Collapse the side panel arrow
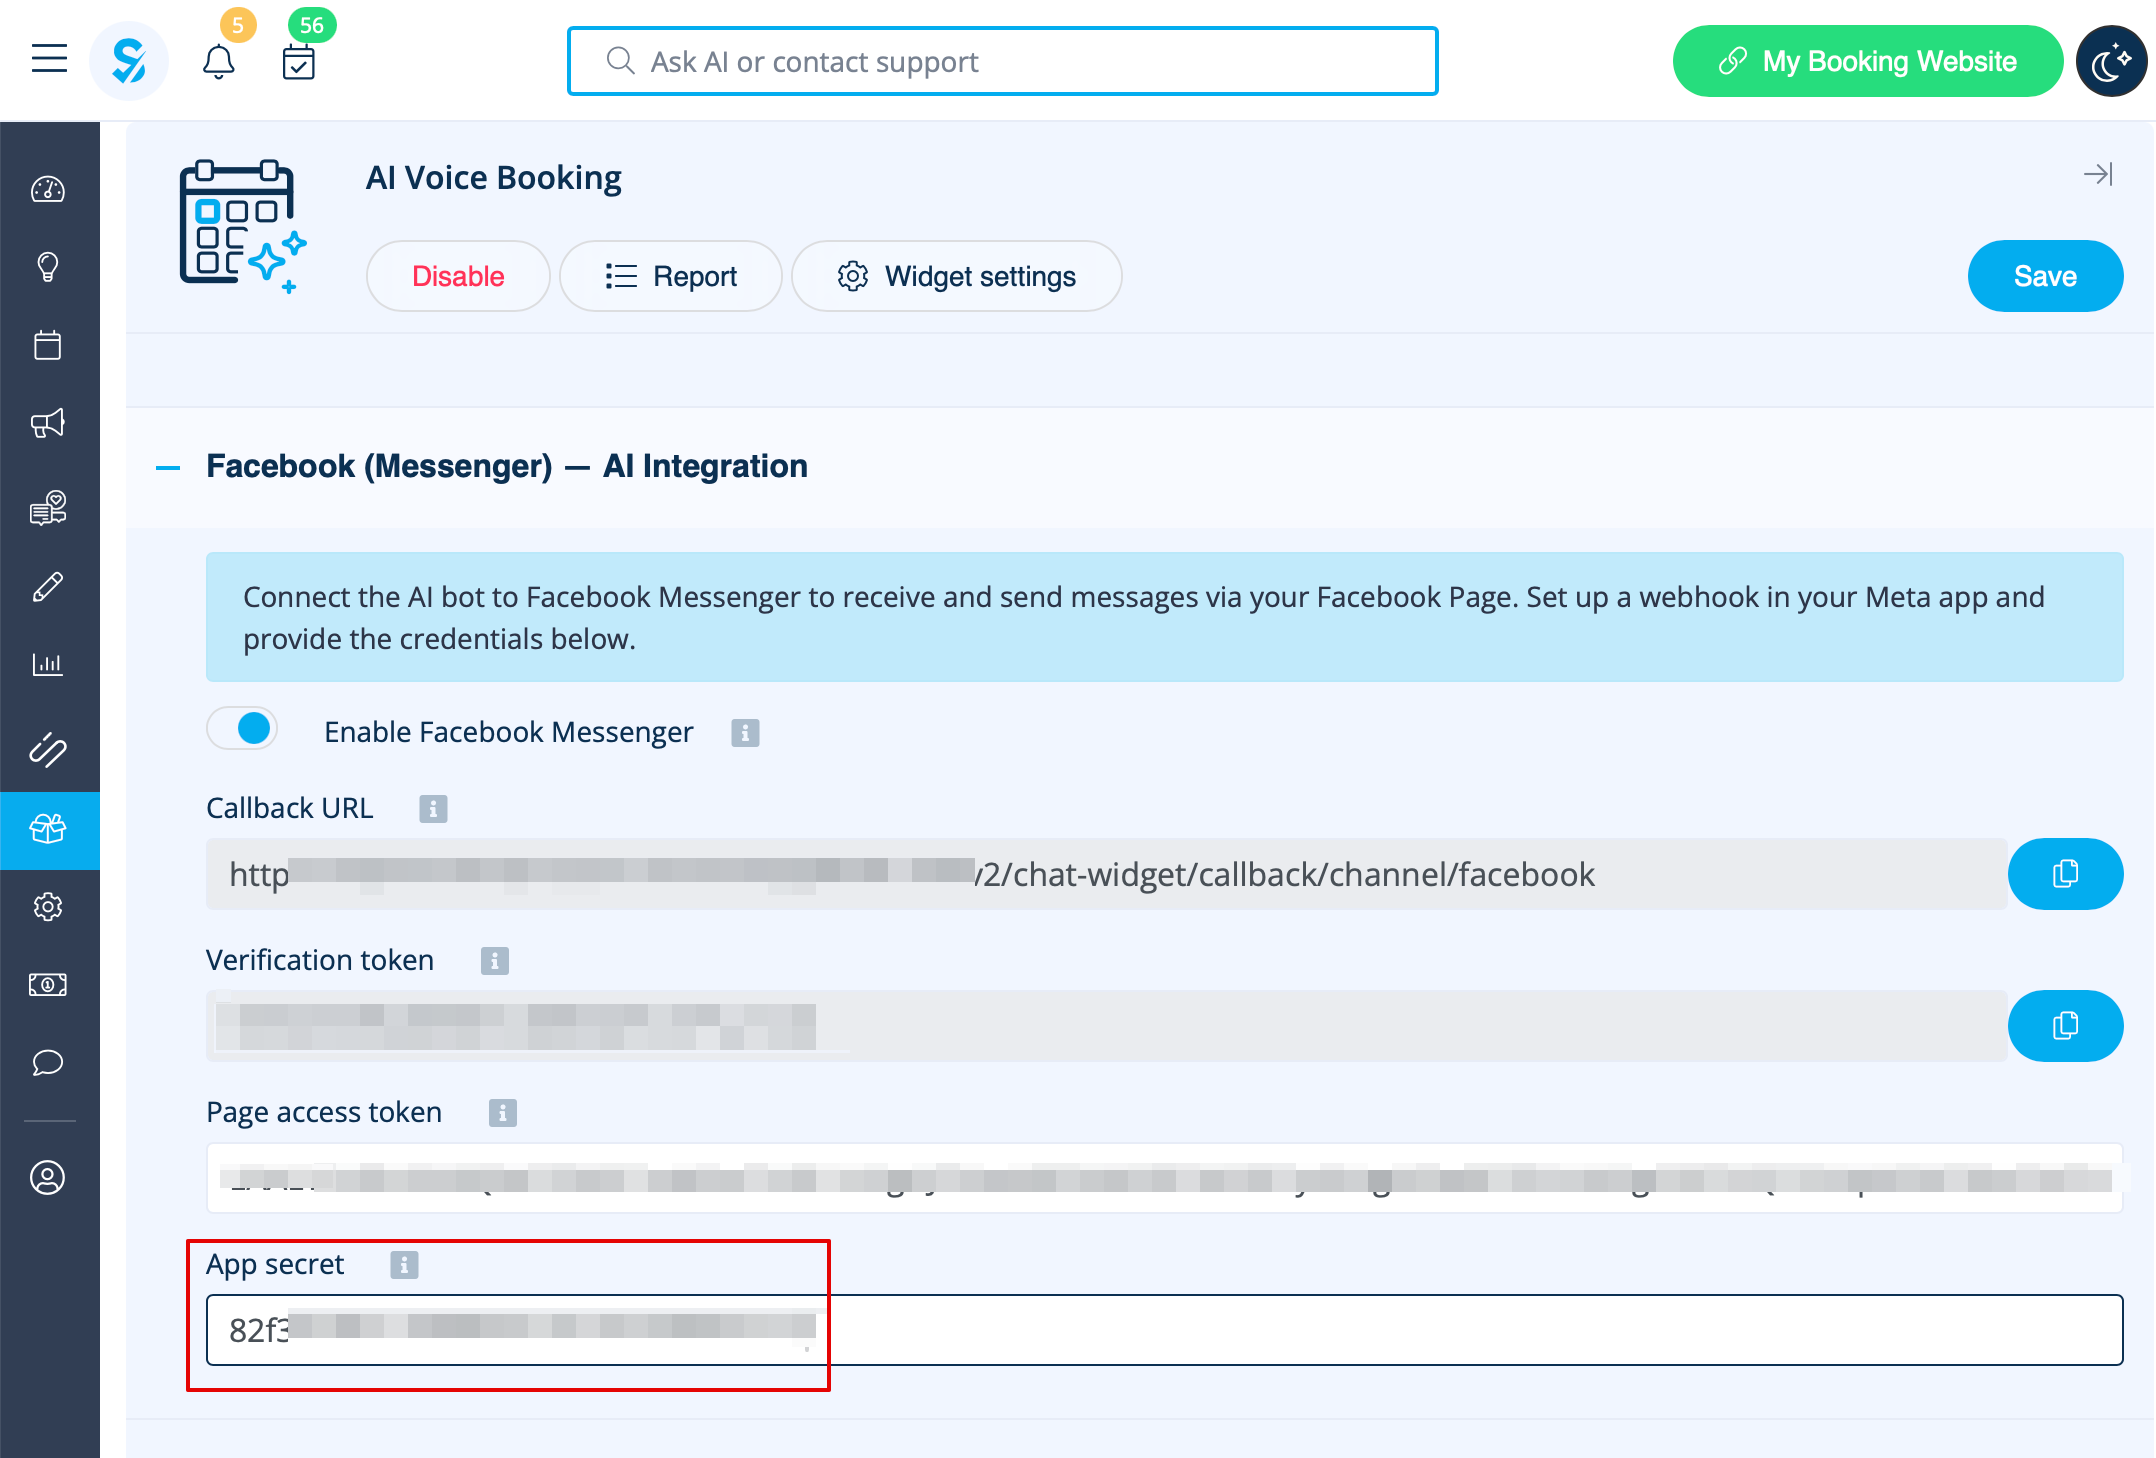 click(2097, 175)
